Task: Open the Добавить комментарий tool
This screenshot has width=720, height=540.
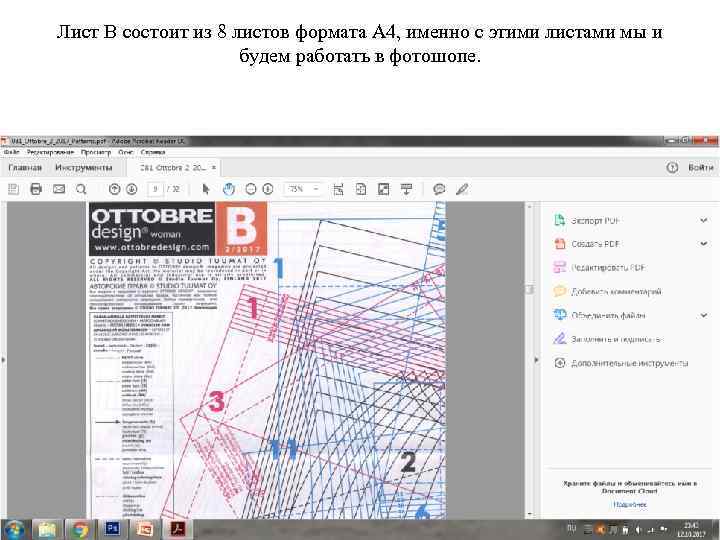Action: point(608,292)
